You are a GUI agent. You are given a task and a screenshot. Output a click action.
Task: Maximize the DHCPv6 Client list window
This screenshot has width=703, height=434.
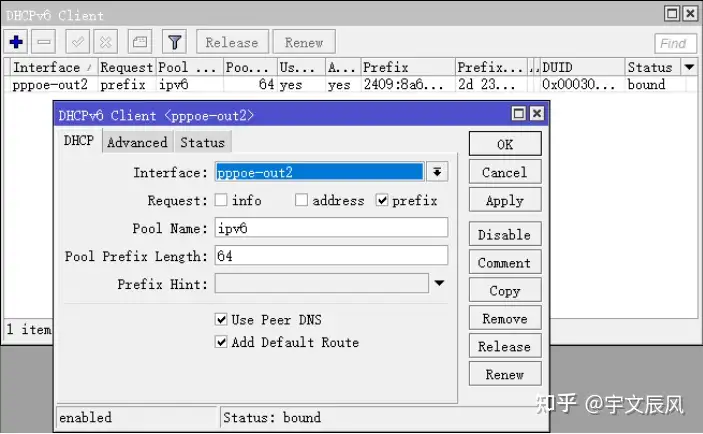(672, 13)
